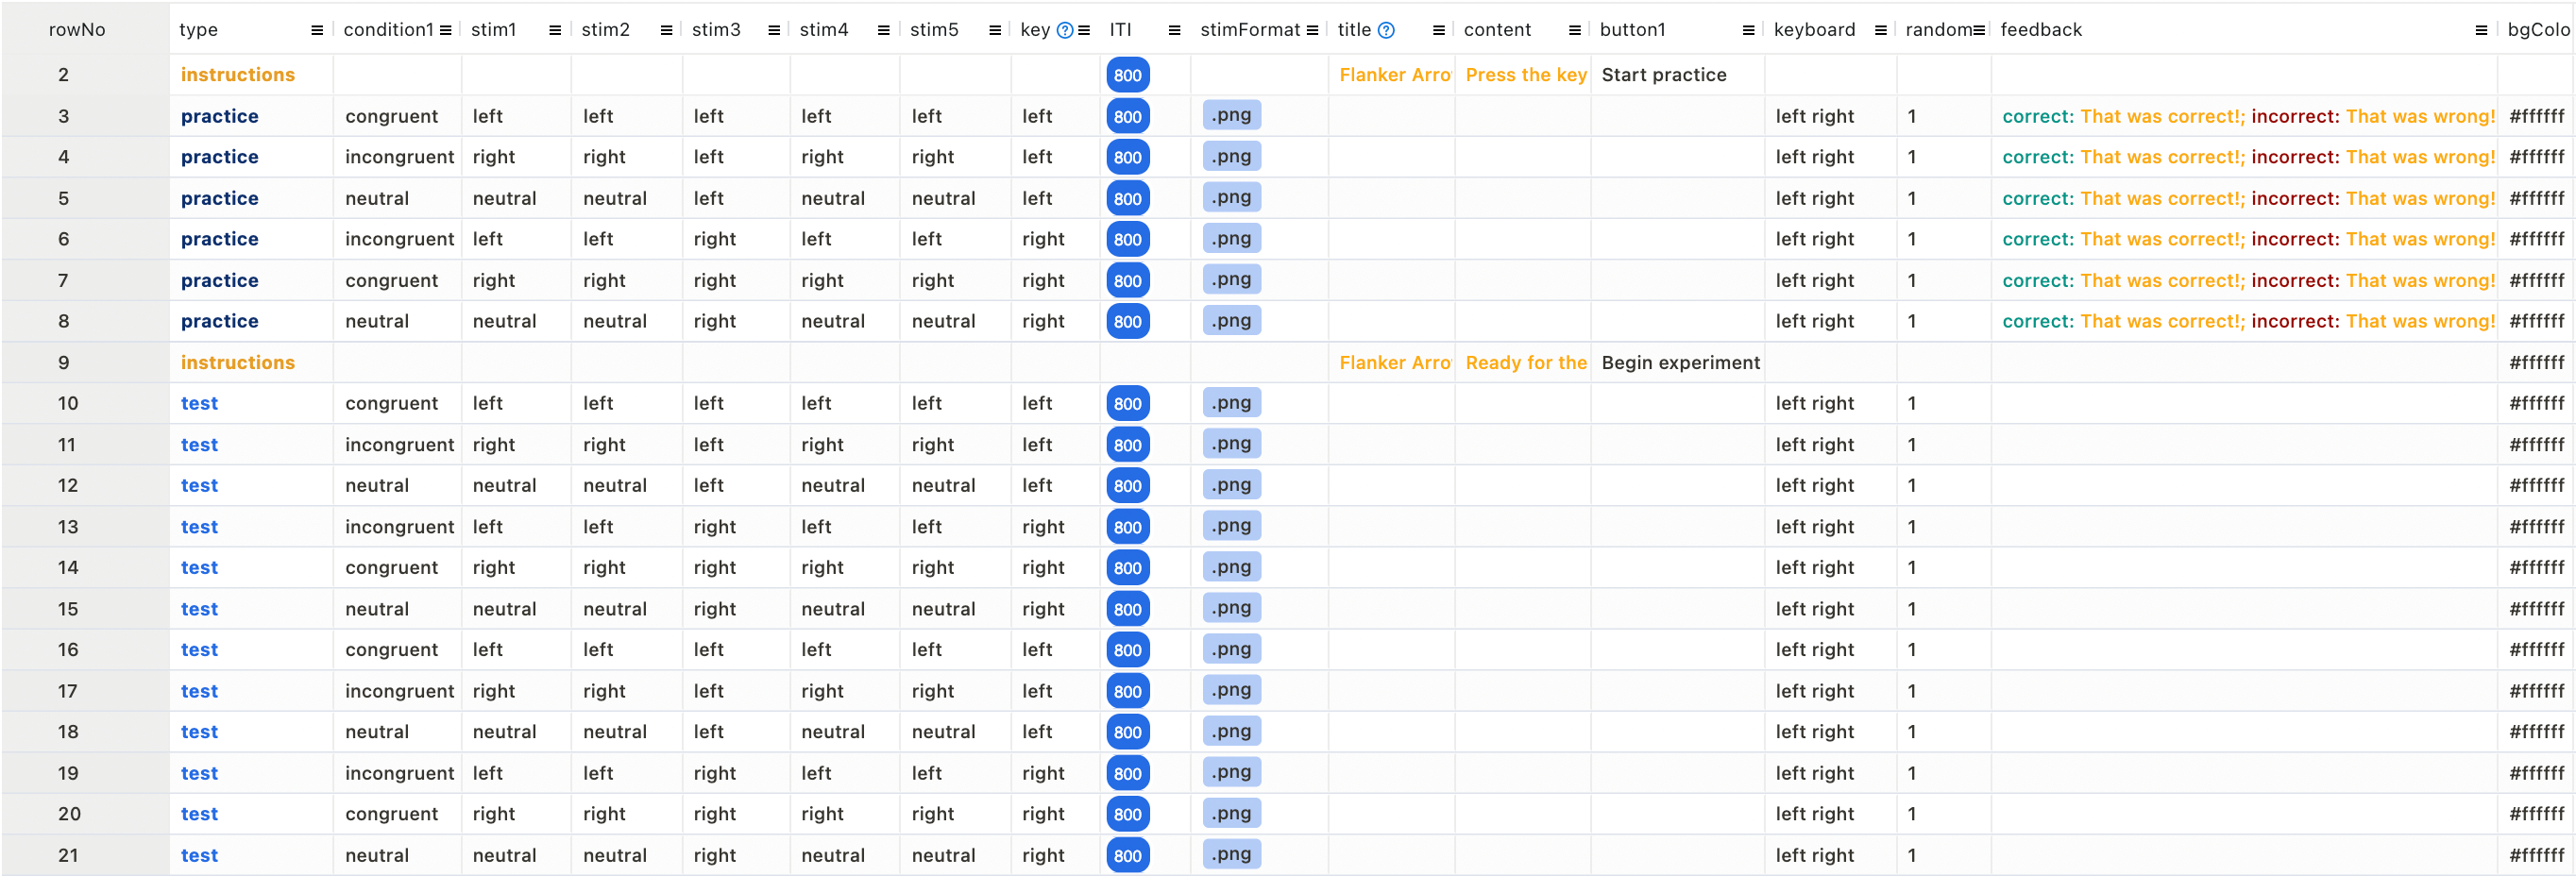Open the stim3 column menu icon
This screenshot has width=2576, height=876.
coord(774,30)
